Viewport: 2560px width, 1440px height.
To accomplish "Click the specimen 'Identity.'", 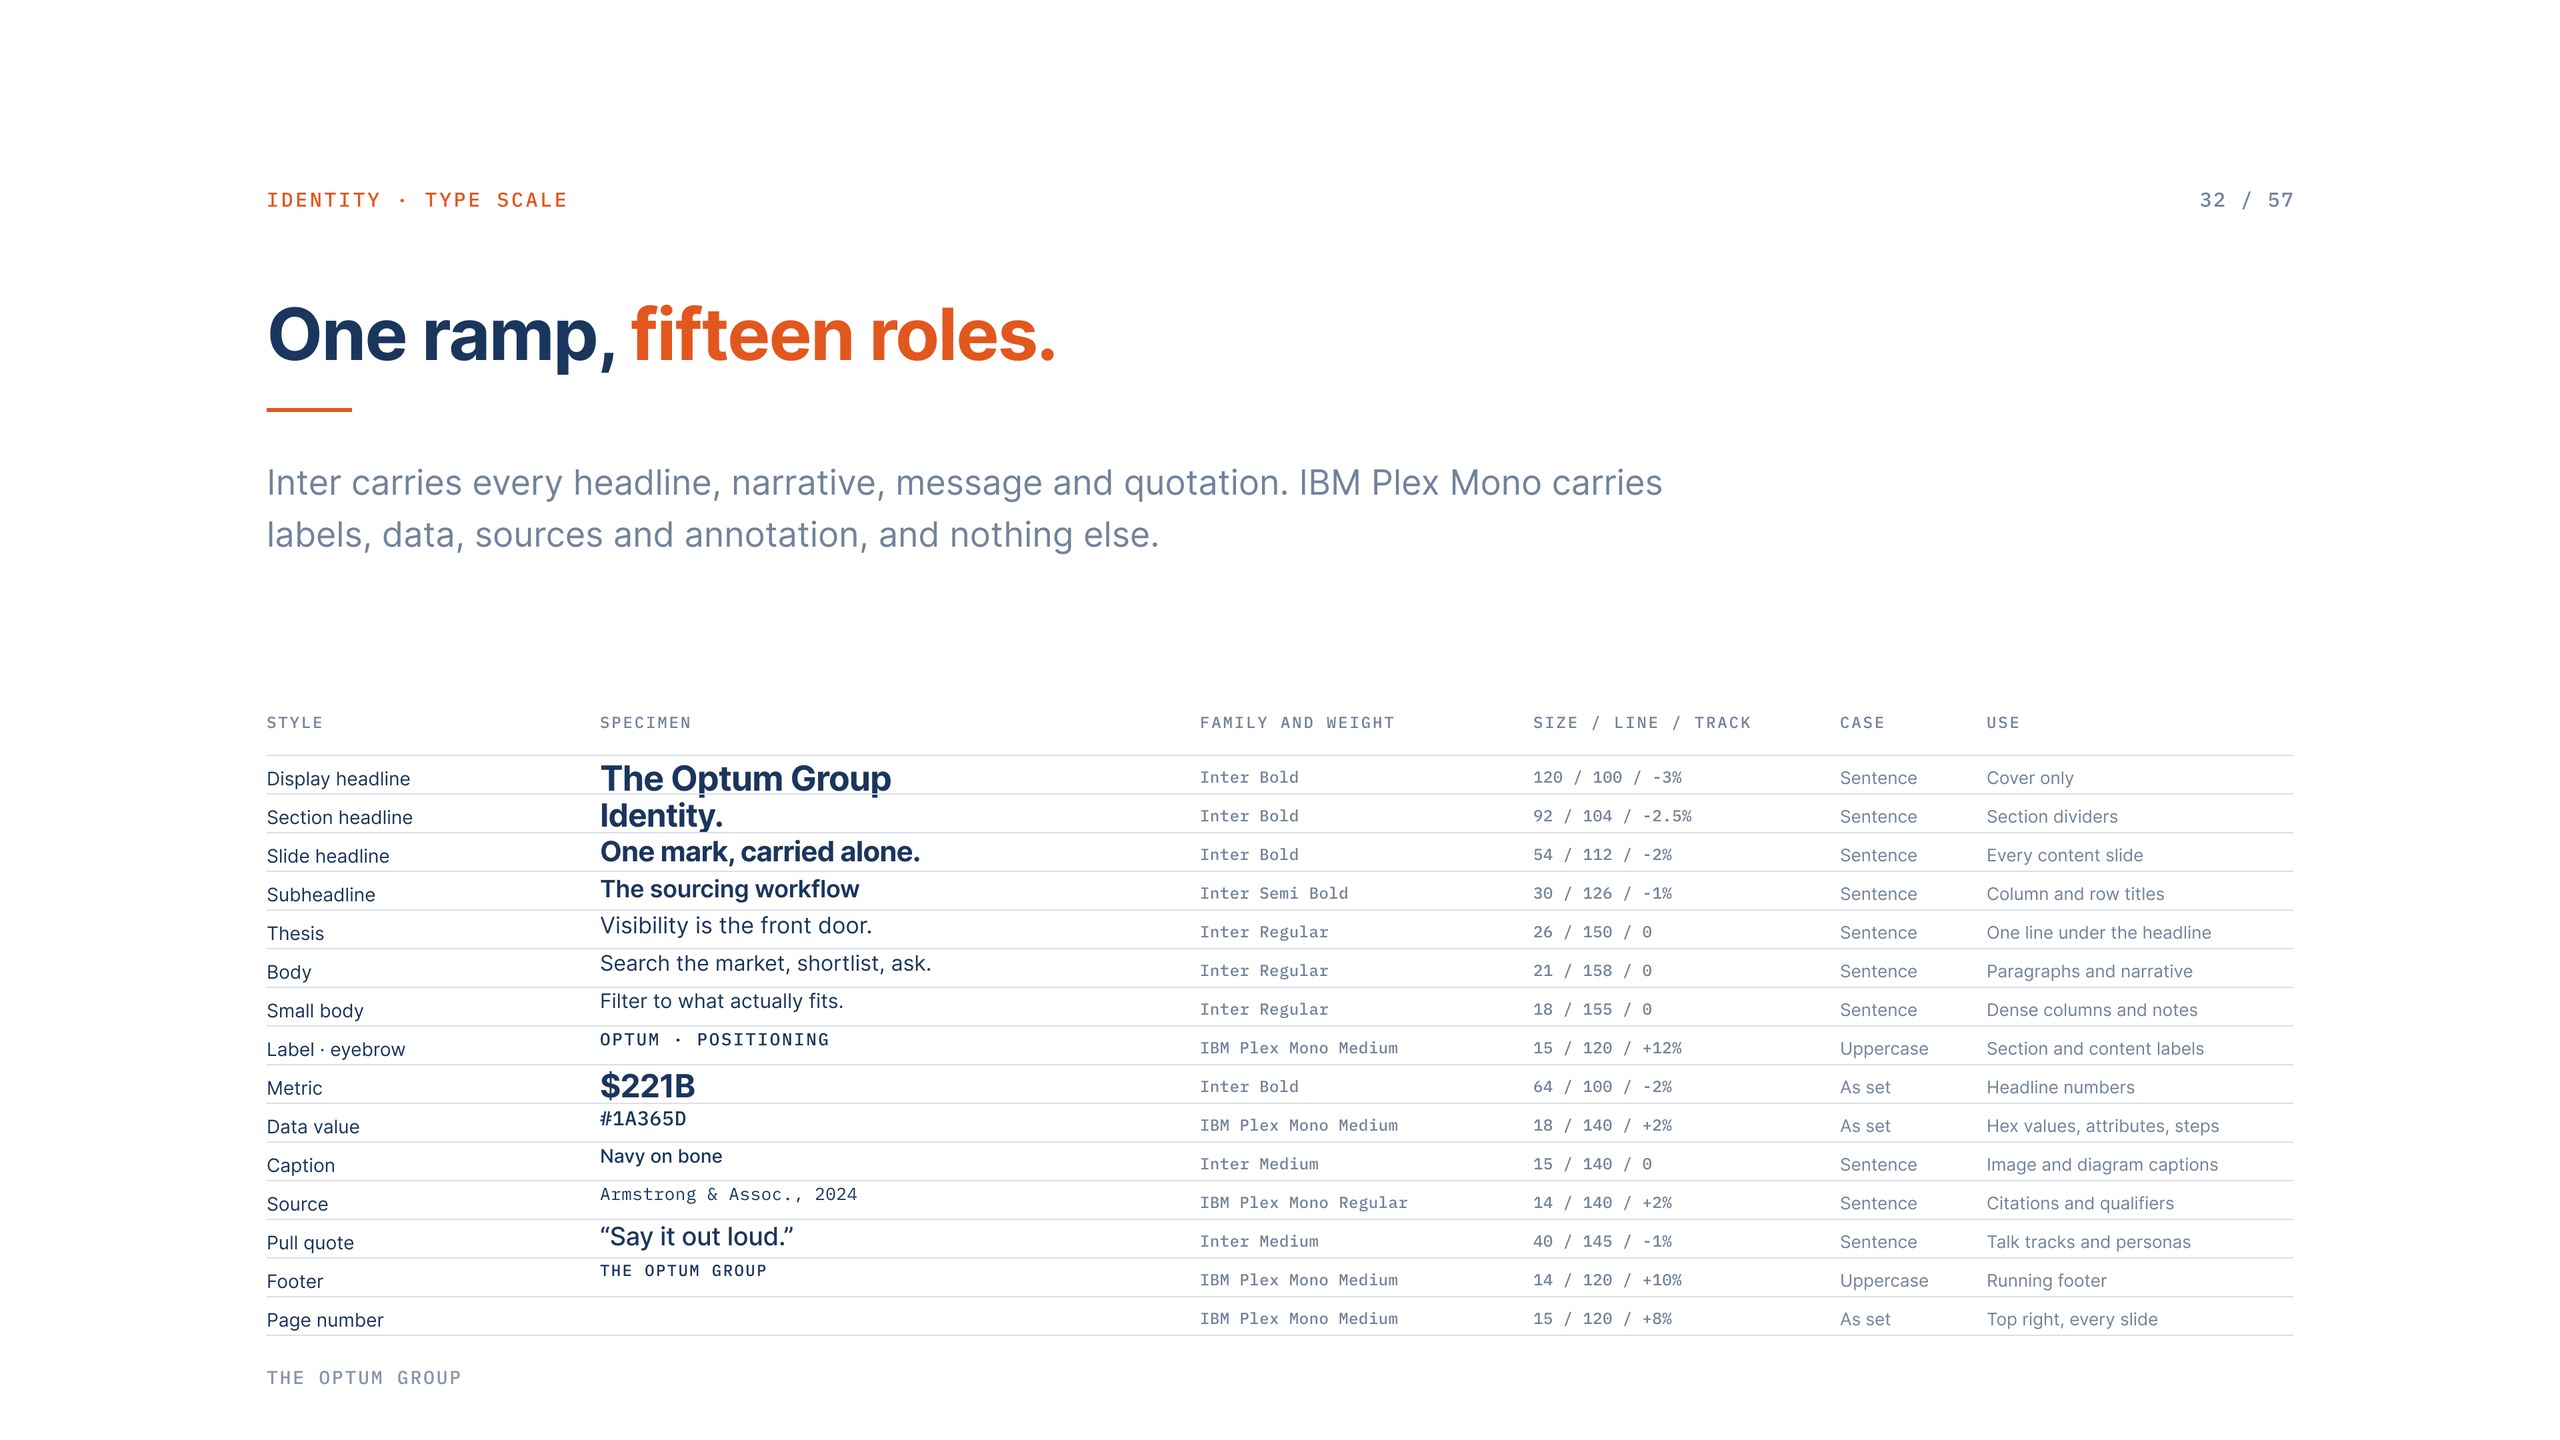I will pos(661,816).
